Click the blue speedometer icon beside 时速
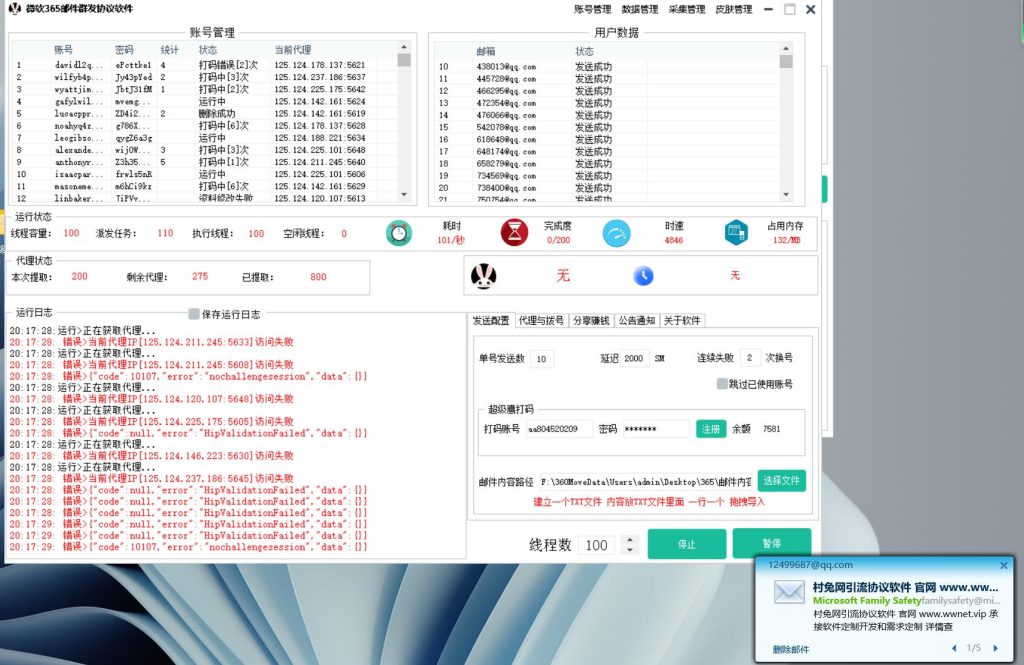Image resolution: width=1024 pixels, height=665 pixels. tap(617, 232)
